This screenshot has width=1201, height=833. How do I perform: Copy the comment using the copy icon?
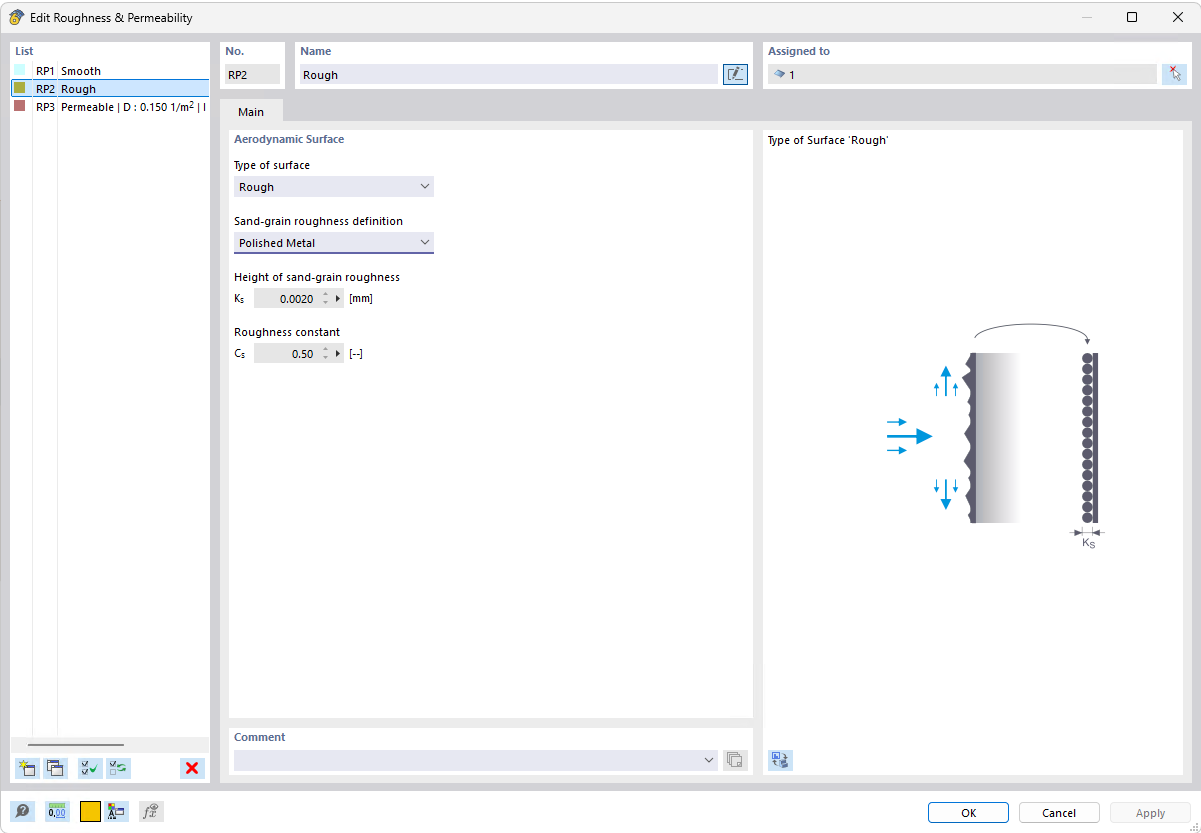735,760
